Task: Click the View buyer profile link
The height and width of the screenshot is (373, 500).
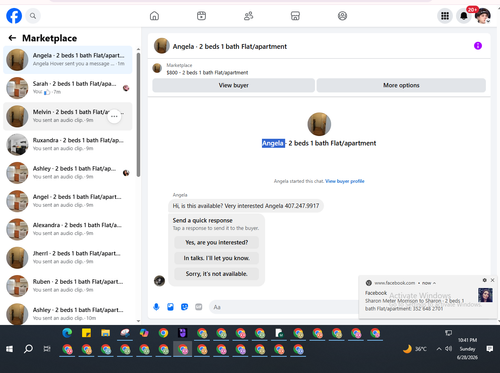Action: 345,181
